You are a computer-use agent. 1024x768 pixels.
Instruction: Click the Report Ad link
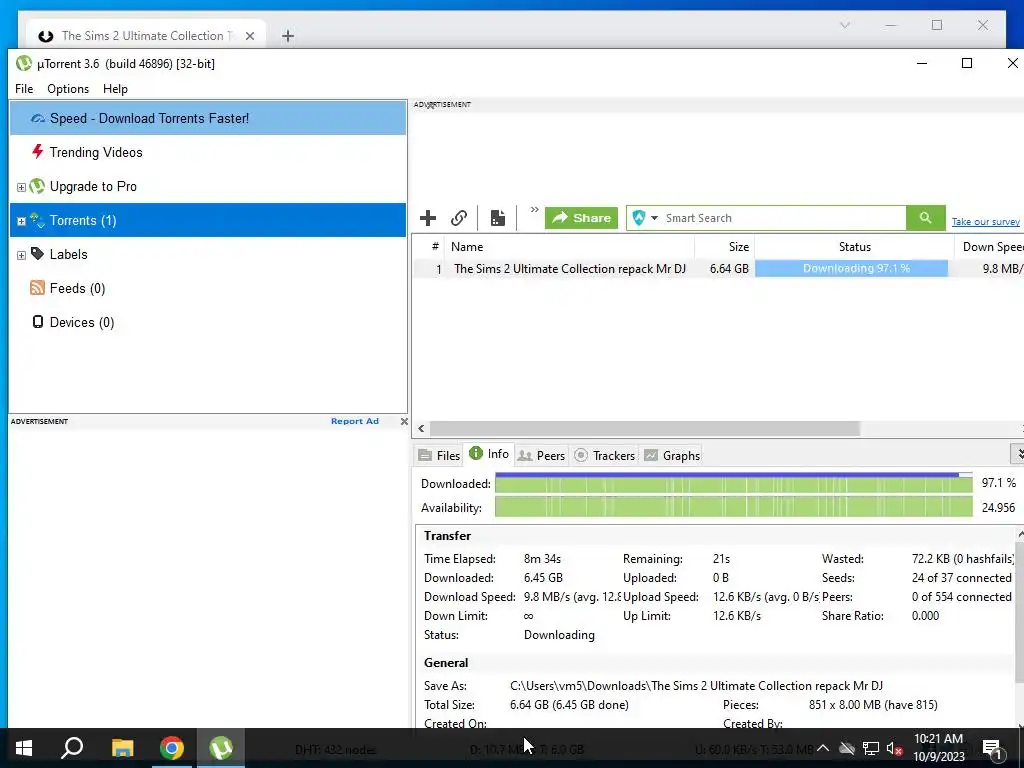[x=355, y=421]
